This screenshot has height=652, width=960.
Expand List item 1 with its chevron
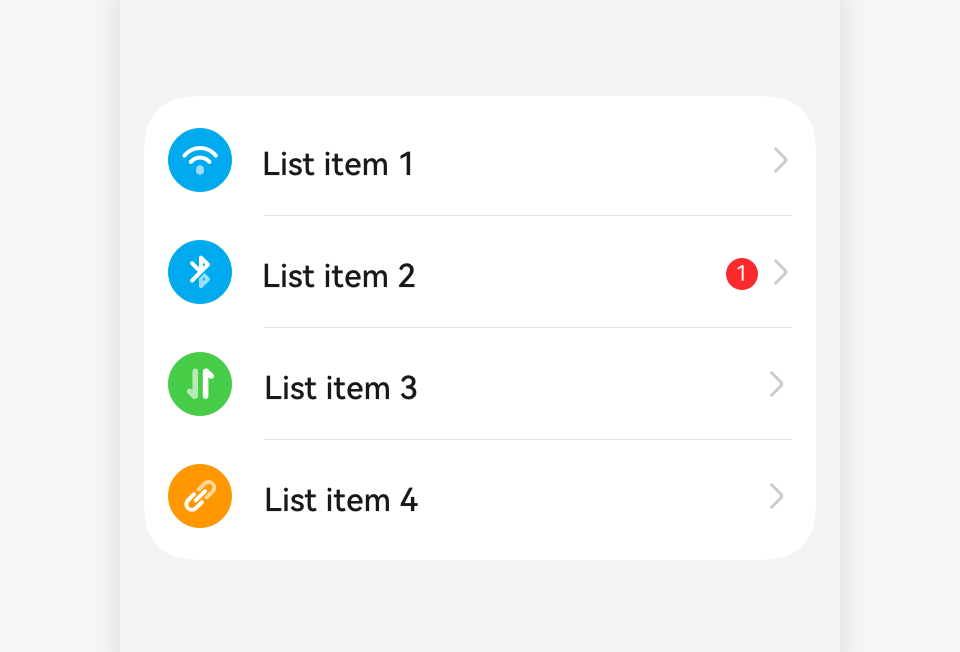coord(780,160)
